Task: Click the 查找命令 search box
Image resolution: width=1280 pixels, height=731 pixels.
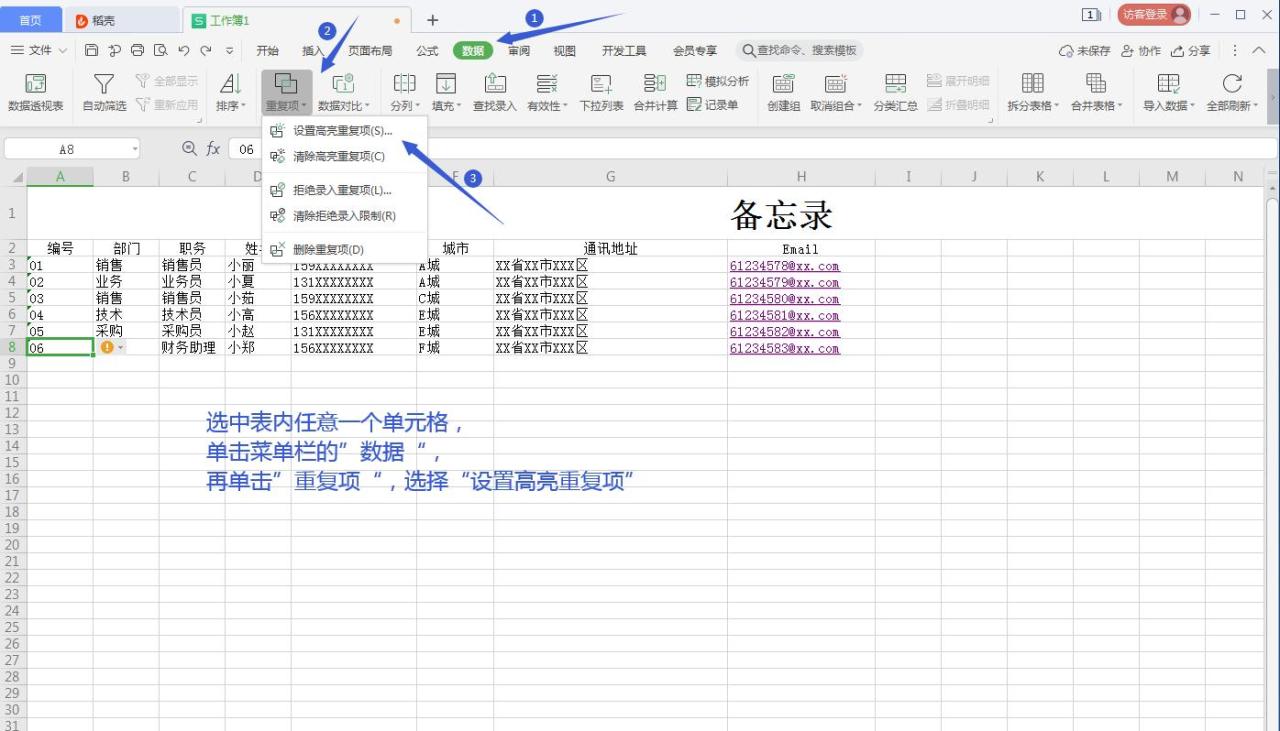Action: tap(799, 51)
